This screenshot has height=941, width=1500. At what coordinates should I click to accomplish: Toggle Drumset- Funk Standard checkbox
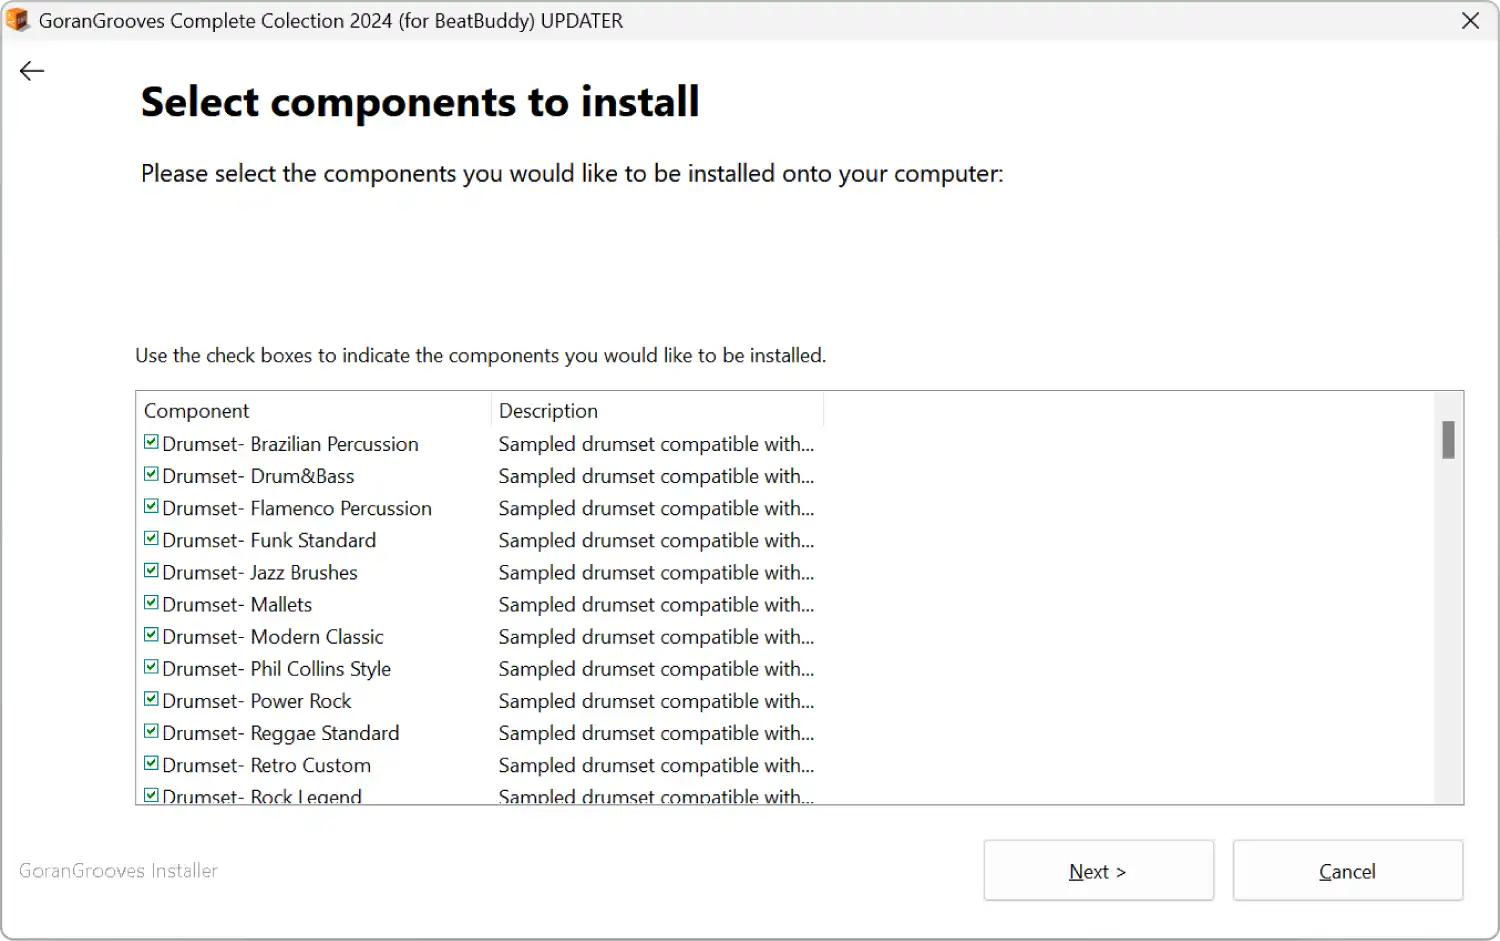(x=151, y=538)
